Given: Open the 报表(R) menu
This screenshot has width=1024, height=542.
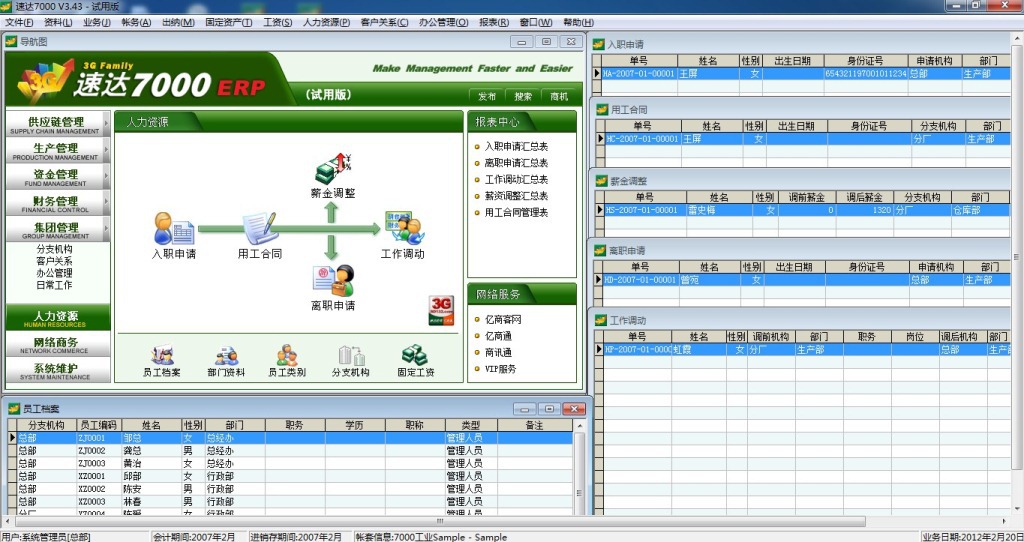Looking at the screenshot, I should coord(494,22).
